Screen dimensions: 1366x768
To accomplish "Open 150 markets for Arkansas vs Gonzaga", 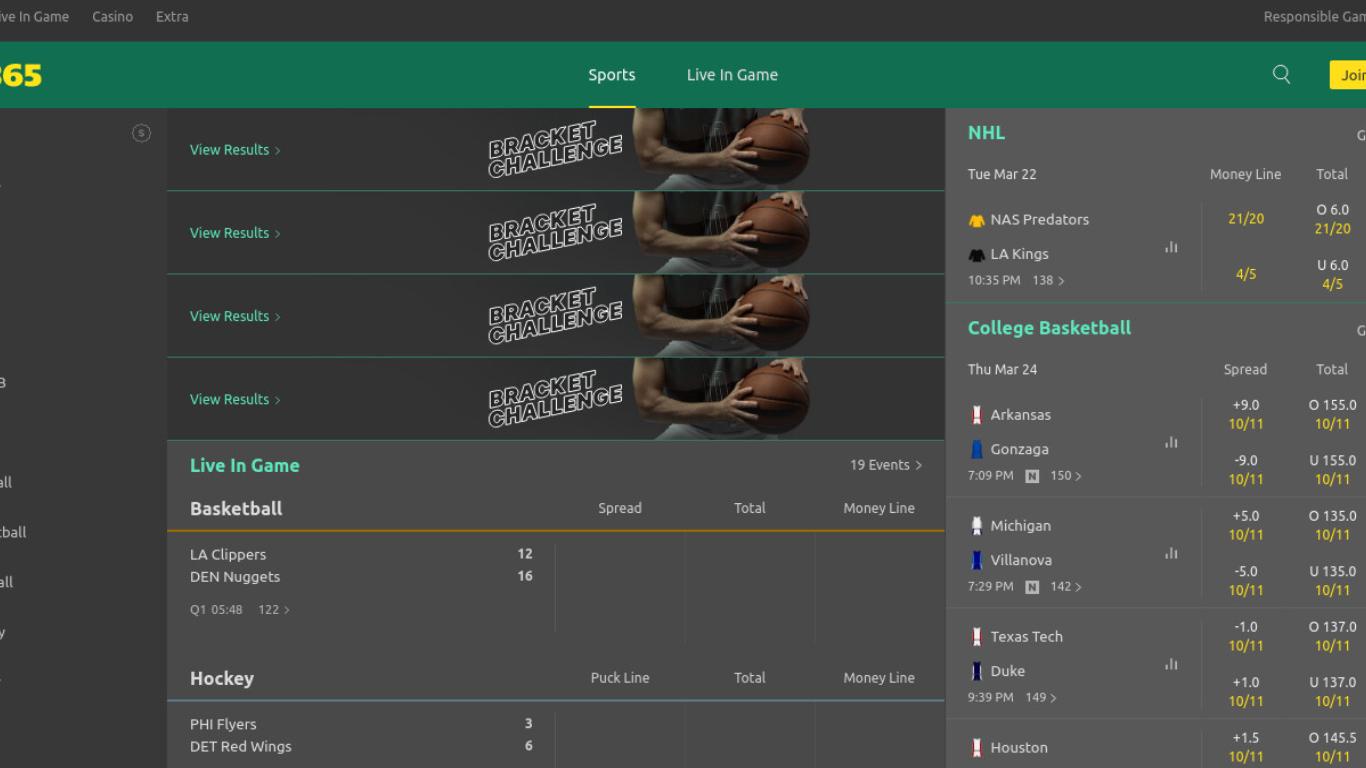I will tap(1066, 476).
